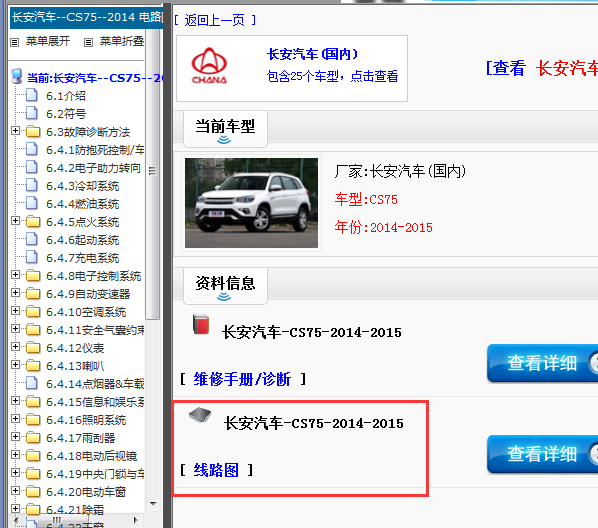
Task: Click the folder icon for 6.4.12仪表
Action: click(x=33, y=347)
